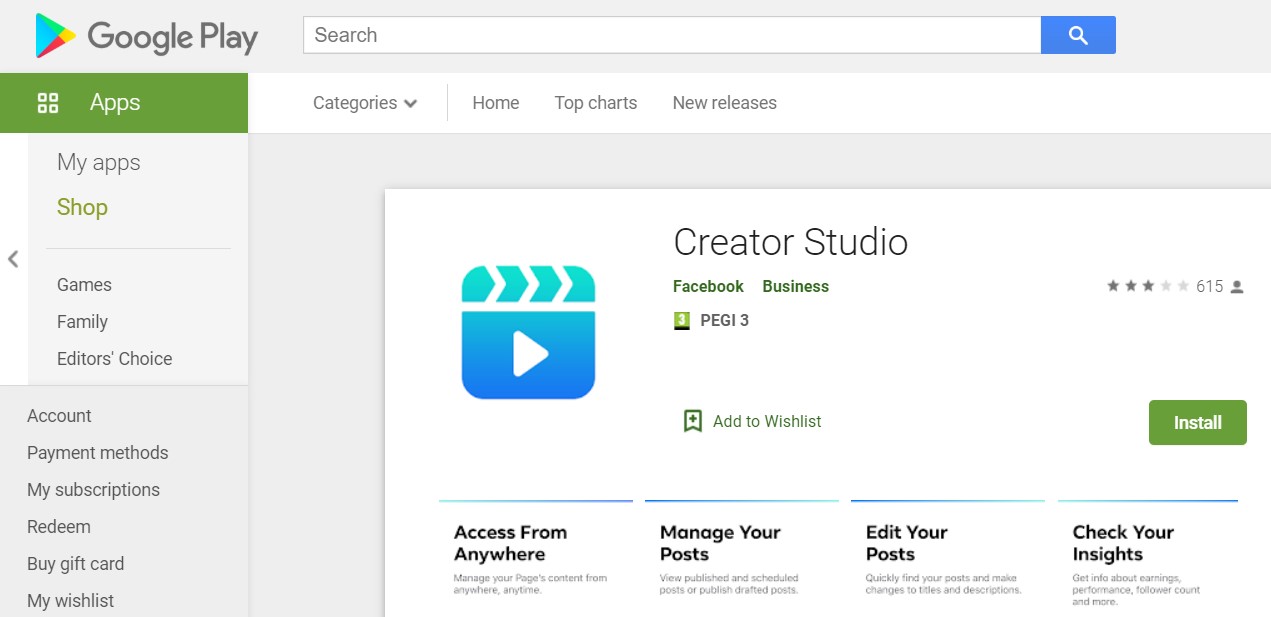
Task: Open Edit Your Posts screenshot
Action: [948, 556]
